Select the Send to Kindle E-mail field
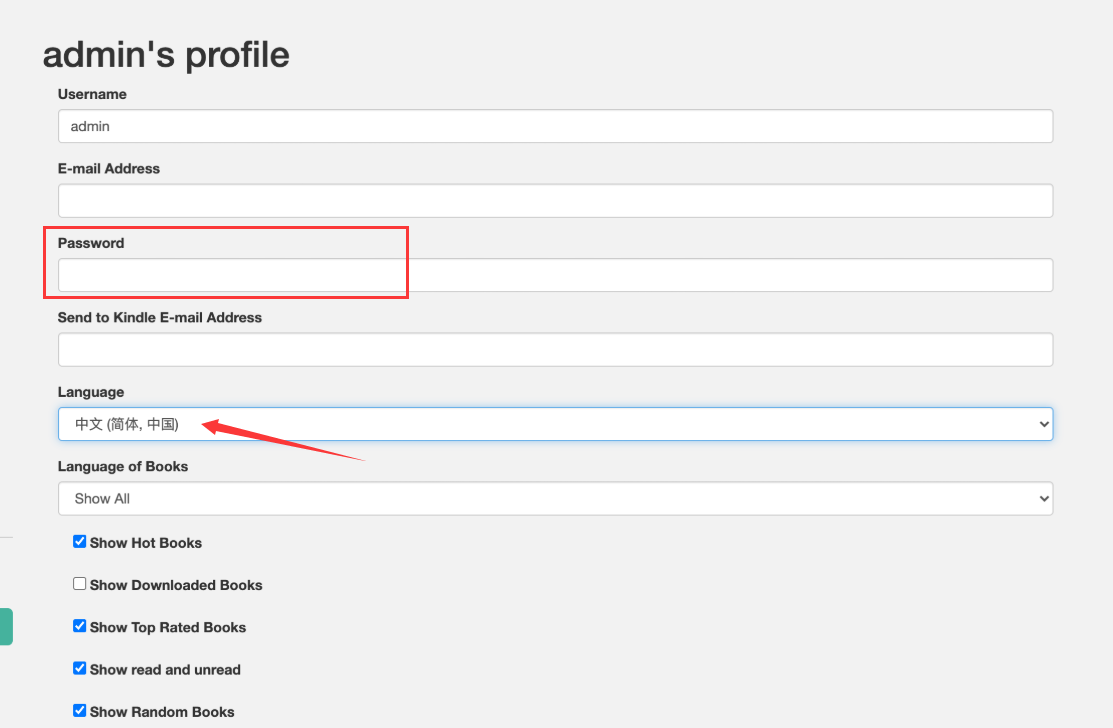Screen dimensions: 1113x728 coord(555,350)
